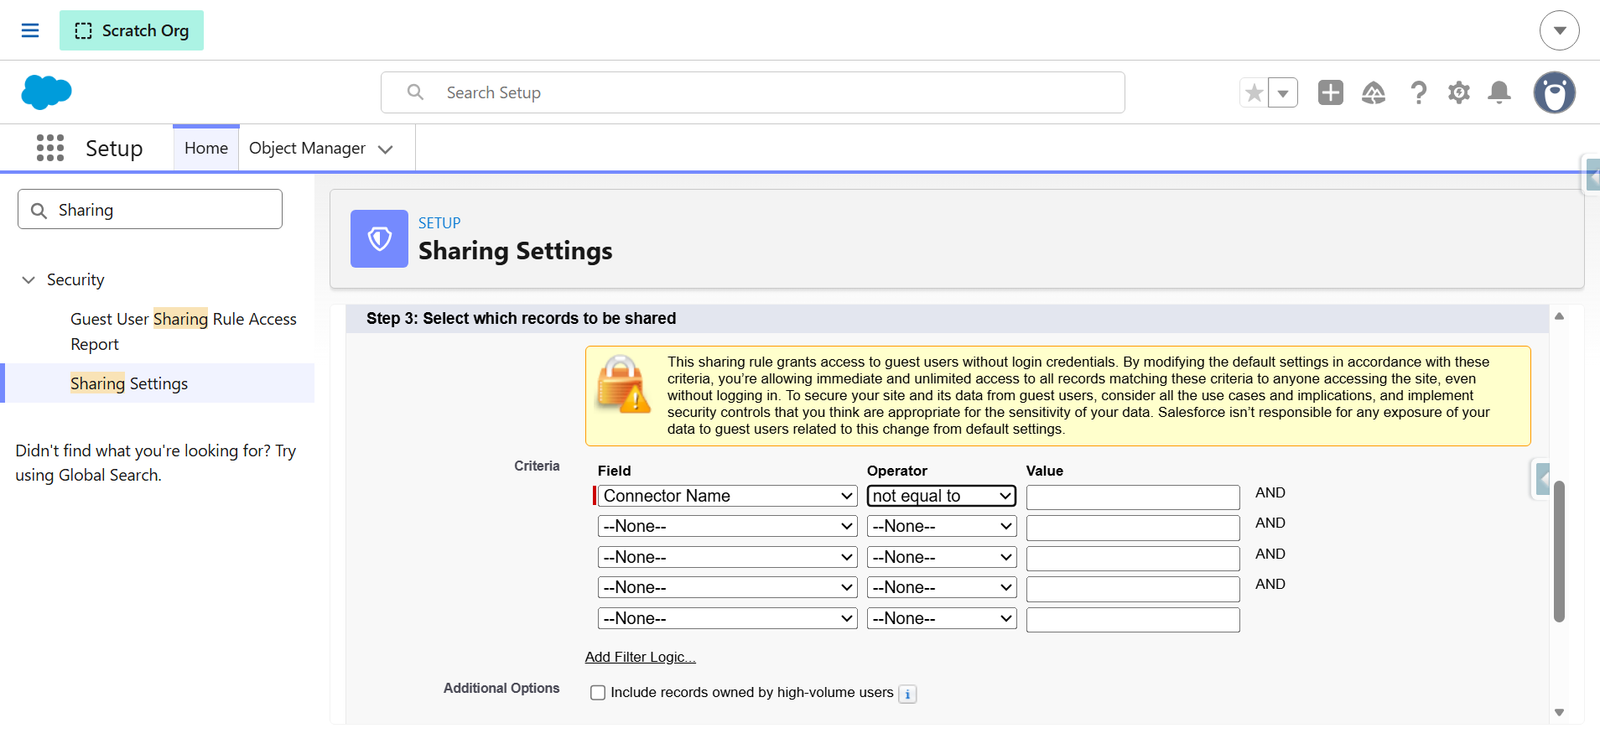This screenshot has height=740, width=1600.
Task: Click the Quick Find box containing Sharing
Action: click(x=150, y=209)
